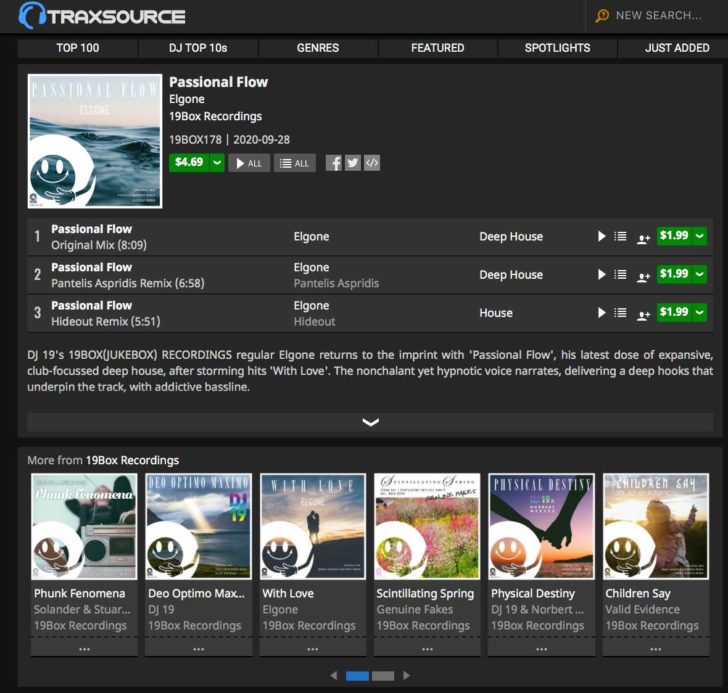This screenshot has width=728, height=693.
Task: Expand the options under Physical Destiny
Action: tap(541, 648)
